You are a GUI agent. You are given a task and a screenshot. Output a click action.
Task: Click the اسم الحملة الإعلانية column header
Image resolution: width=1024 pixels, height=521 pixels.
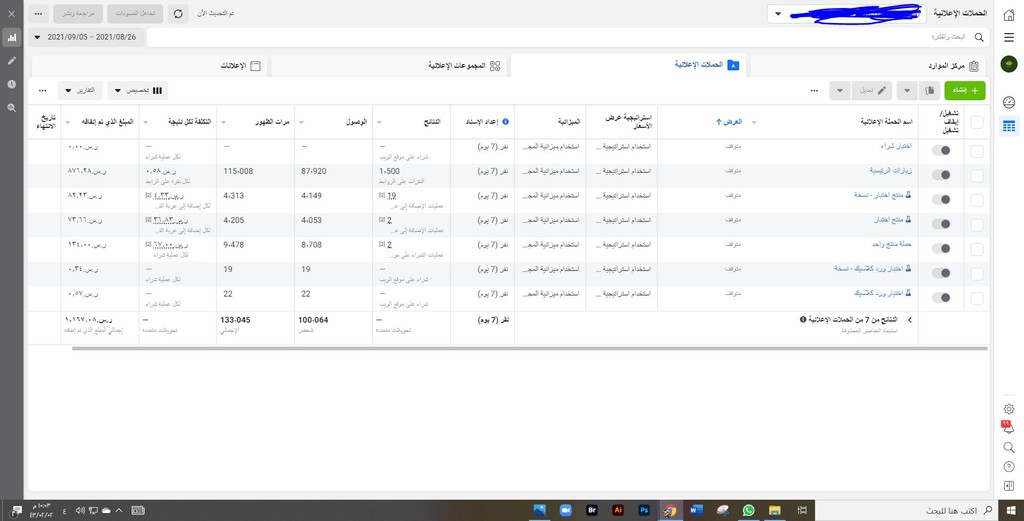pyautogui.click(x=886, y=121)
